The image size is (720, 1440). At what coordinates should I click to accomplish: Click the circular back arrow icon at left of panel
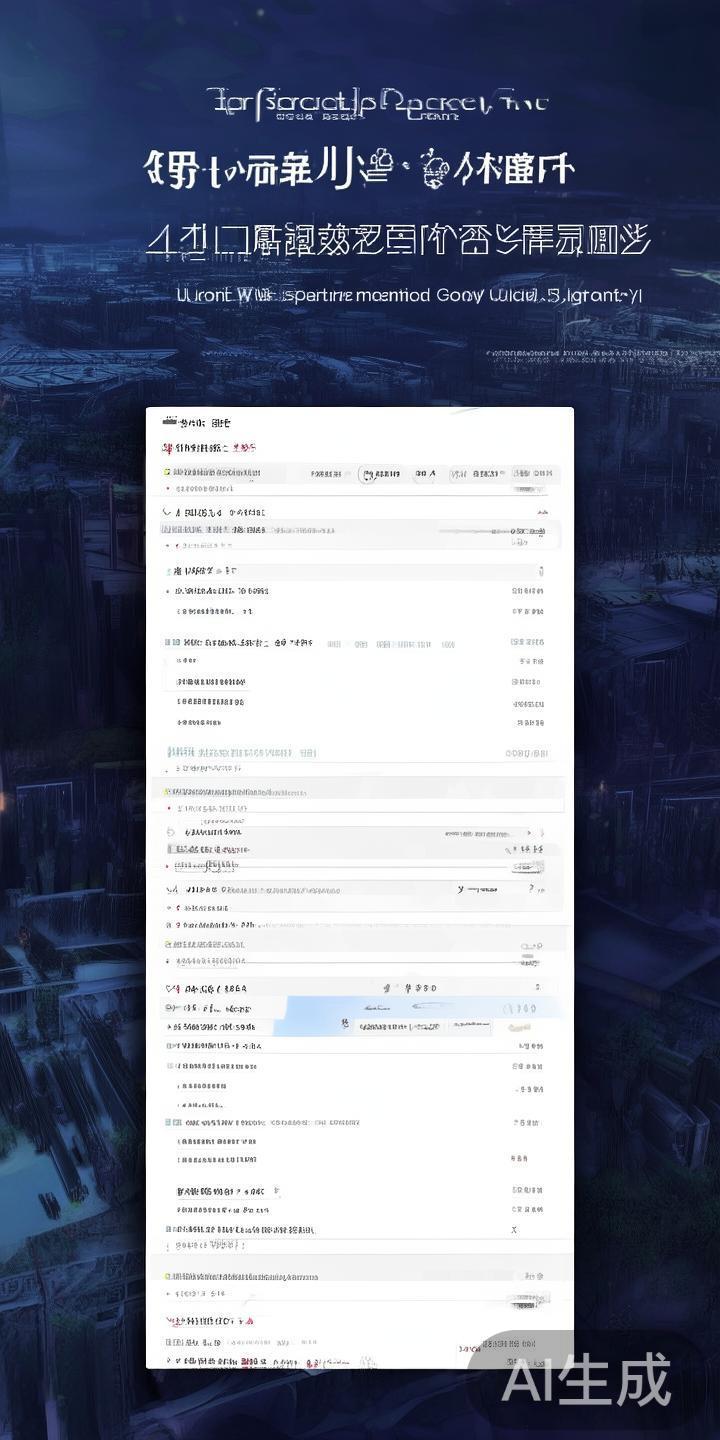click(171, 831)
